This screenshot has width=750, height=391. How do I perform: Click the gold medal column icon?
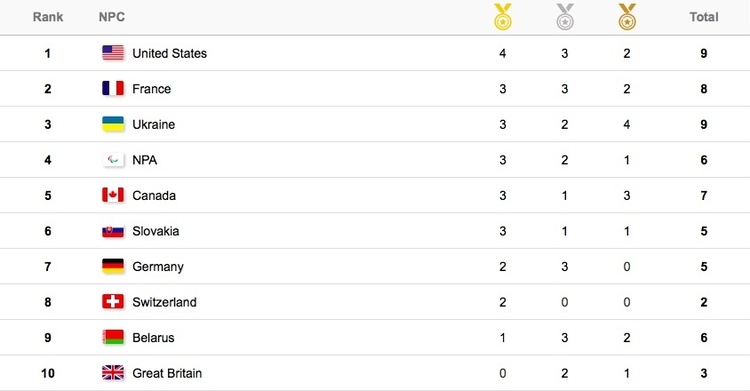pyautogui.click(x=503, y=17)
